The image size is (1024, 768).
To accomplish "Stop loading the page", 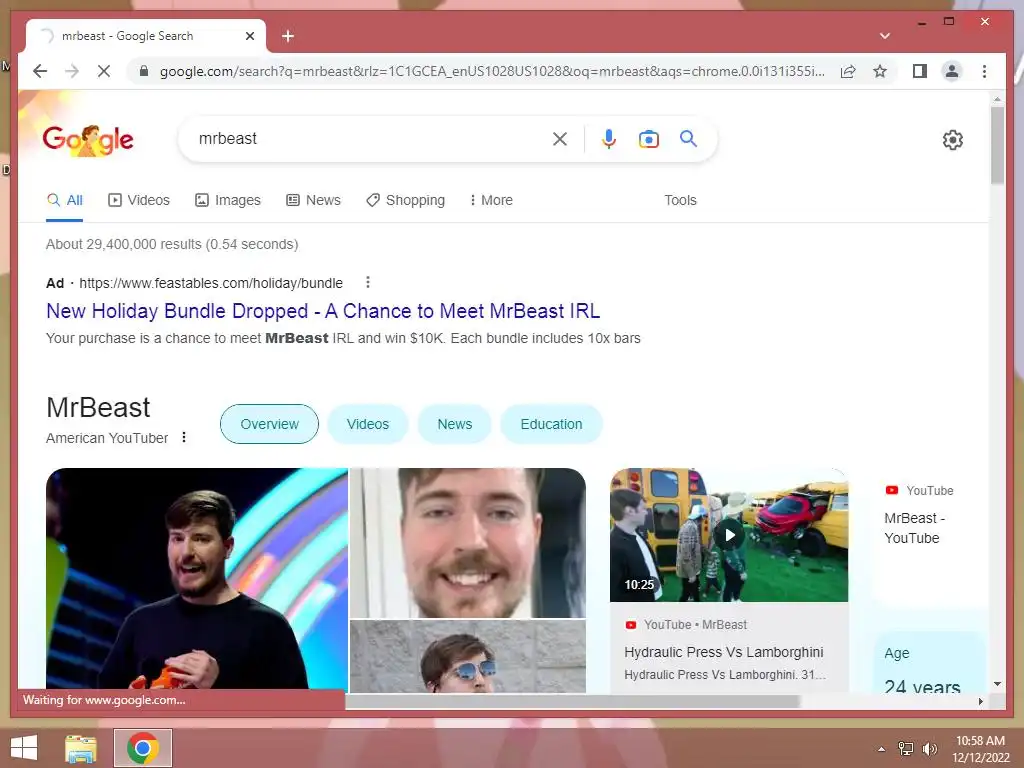I will [x=104, y=71].
